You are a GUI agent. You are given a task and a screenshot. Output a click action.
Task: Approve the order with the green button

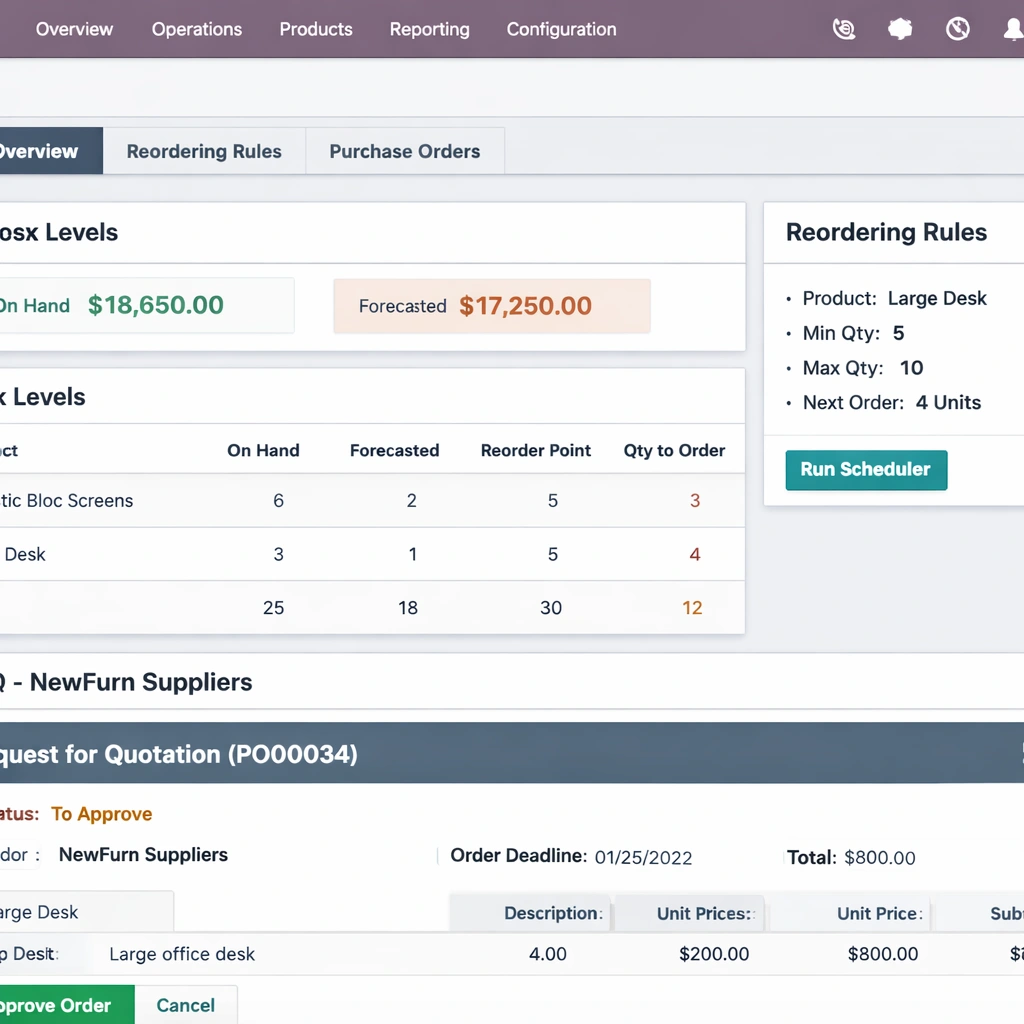coord(60,1005)
